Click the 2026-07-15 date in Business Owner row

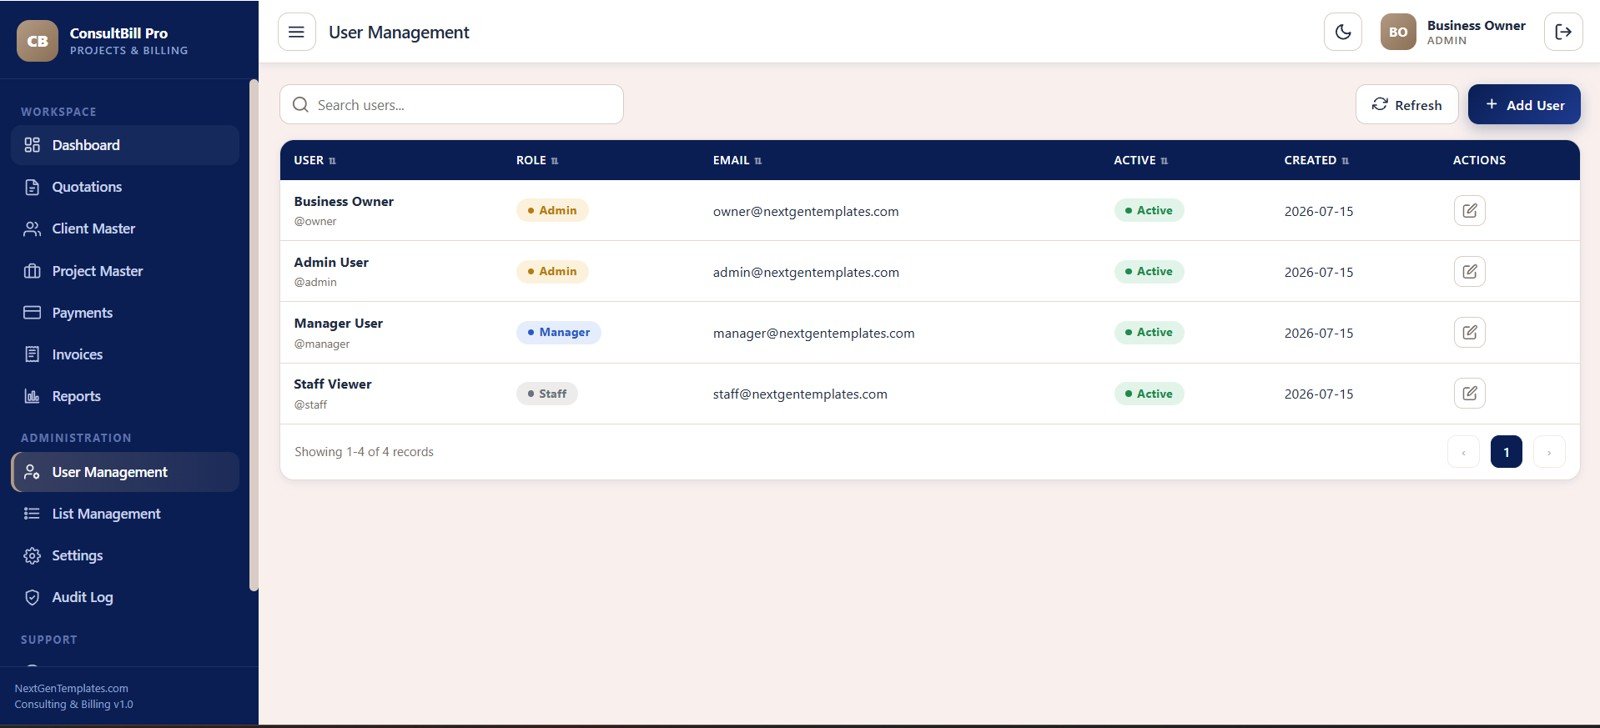click(1319, 211)
